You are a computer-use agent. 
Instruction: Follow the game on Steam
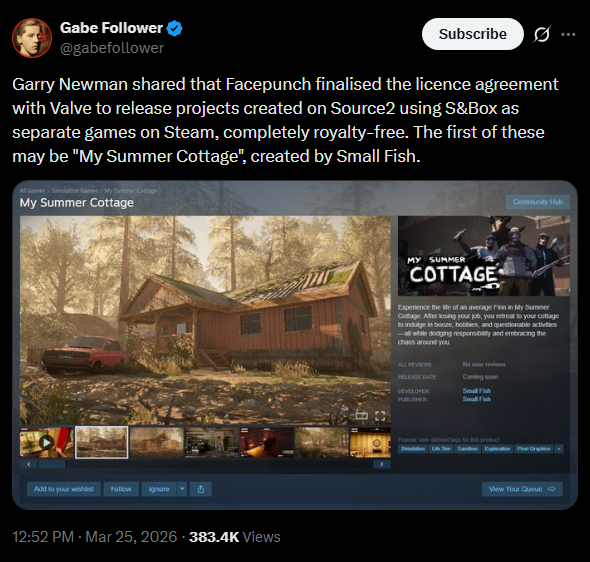[121, 489]
